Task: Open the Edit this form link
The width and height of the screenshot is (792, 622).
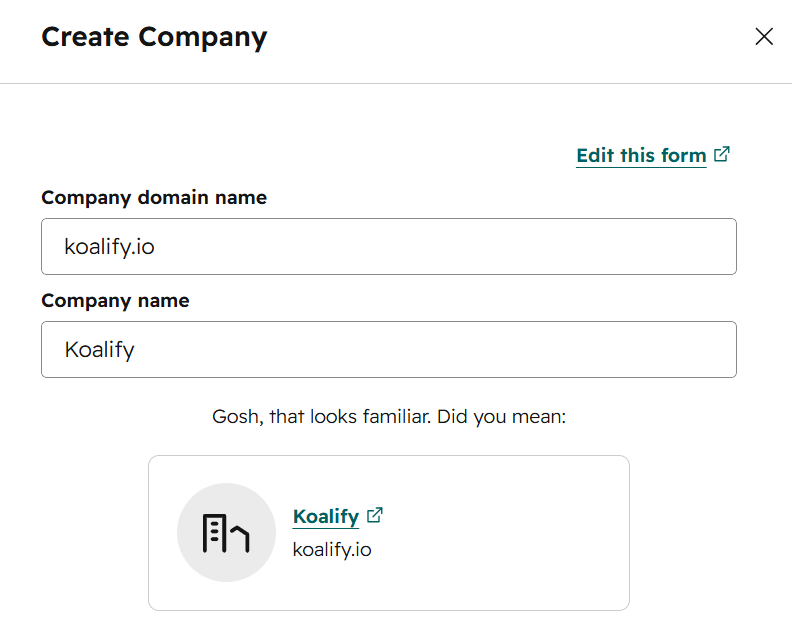Action: (641, 155)
